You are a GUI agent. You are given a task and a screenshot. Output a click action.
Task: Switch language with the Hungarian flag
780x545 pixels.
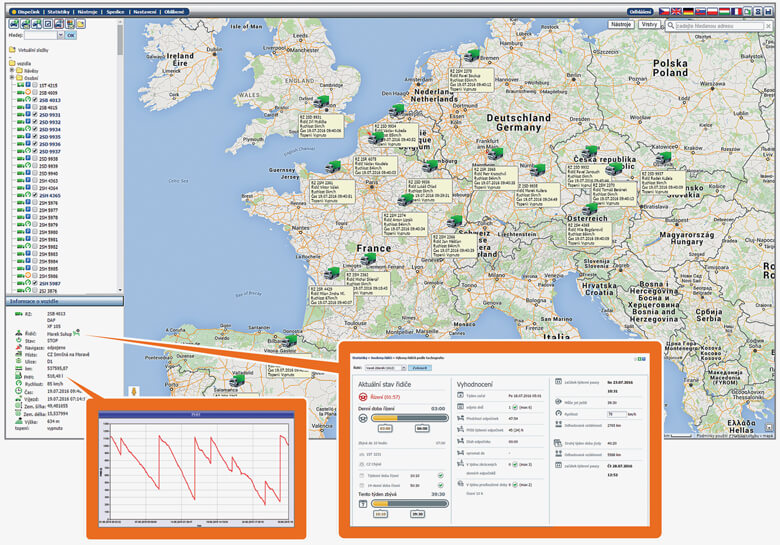coord(724,11)
